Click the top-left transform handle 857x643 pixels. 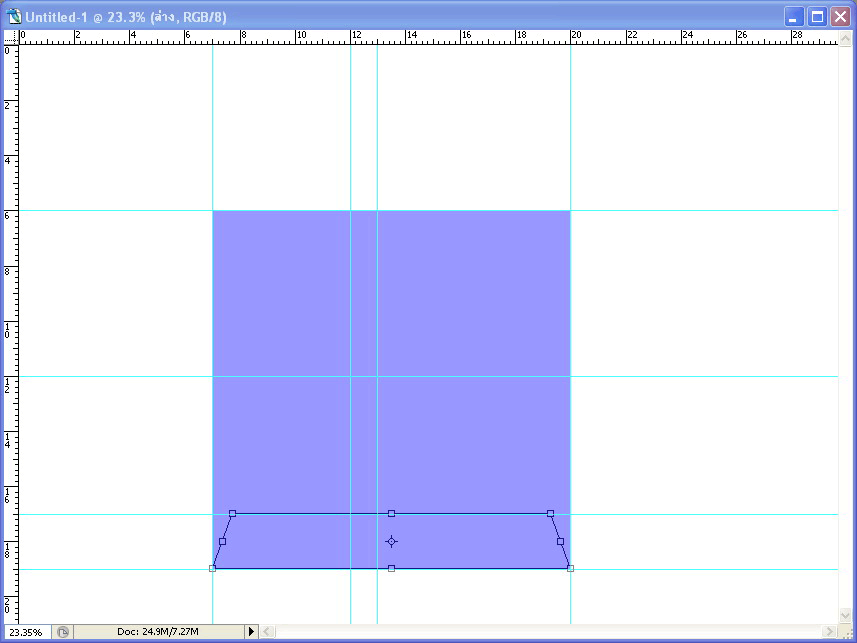click(x=232, y=513)
